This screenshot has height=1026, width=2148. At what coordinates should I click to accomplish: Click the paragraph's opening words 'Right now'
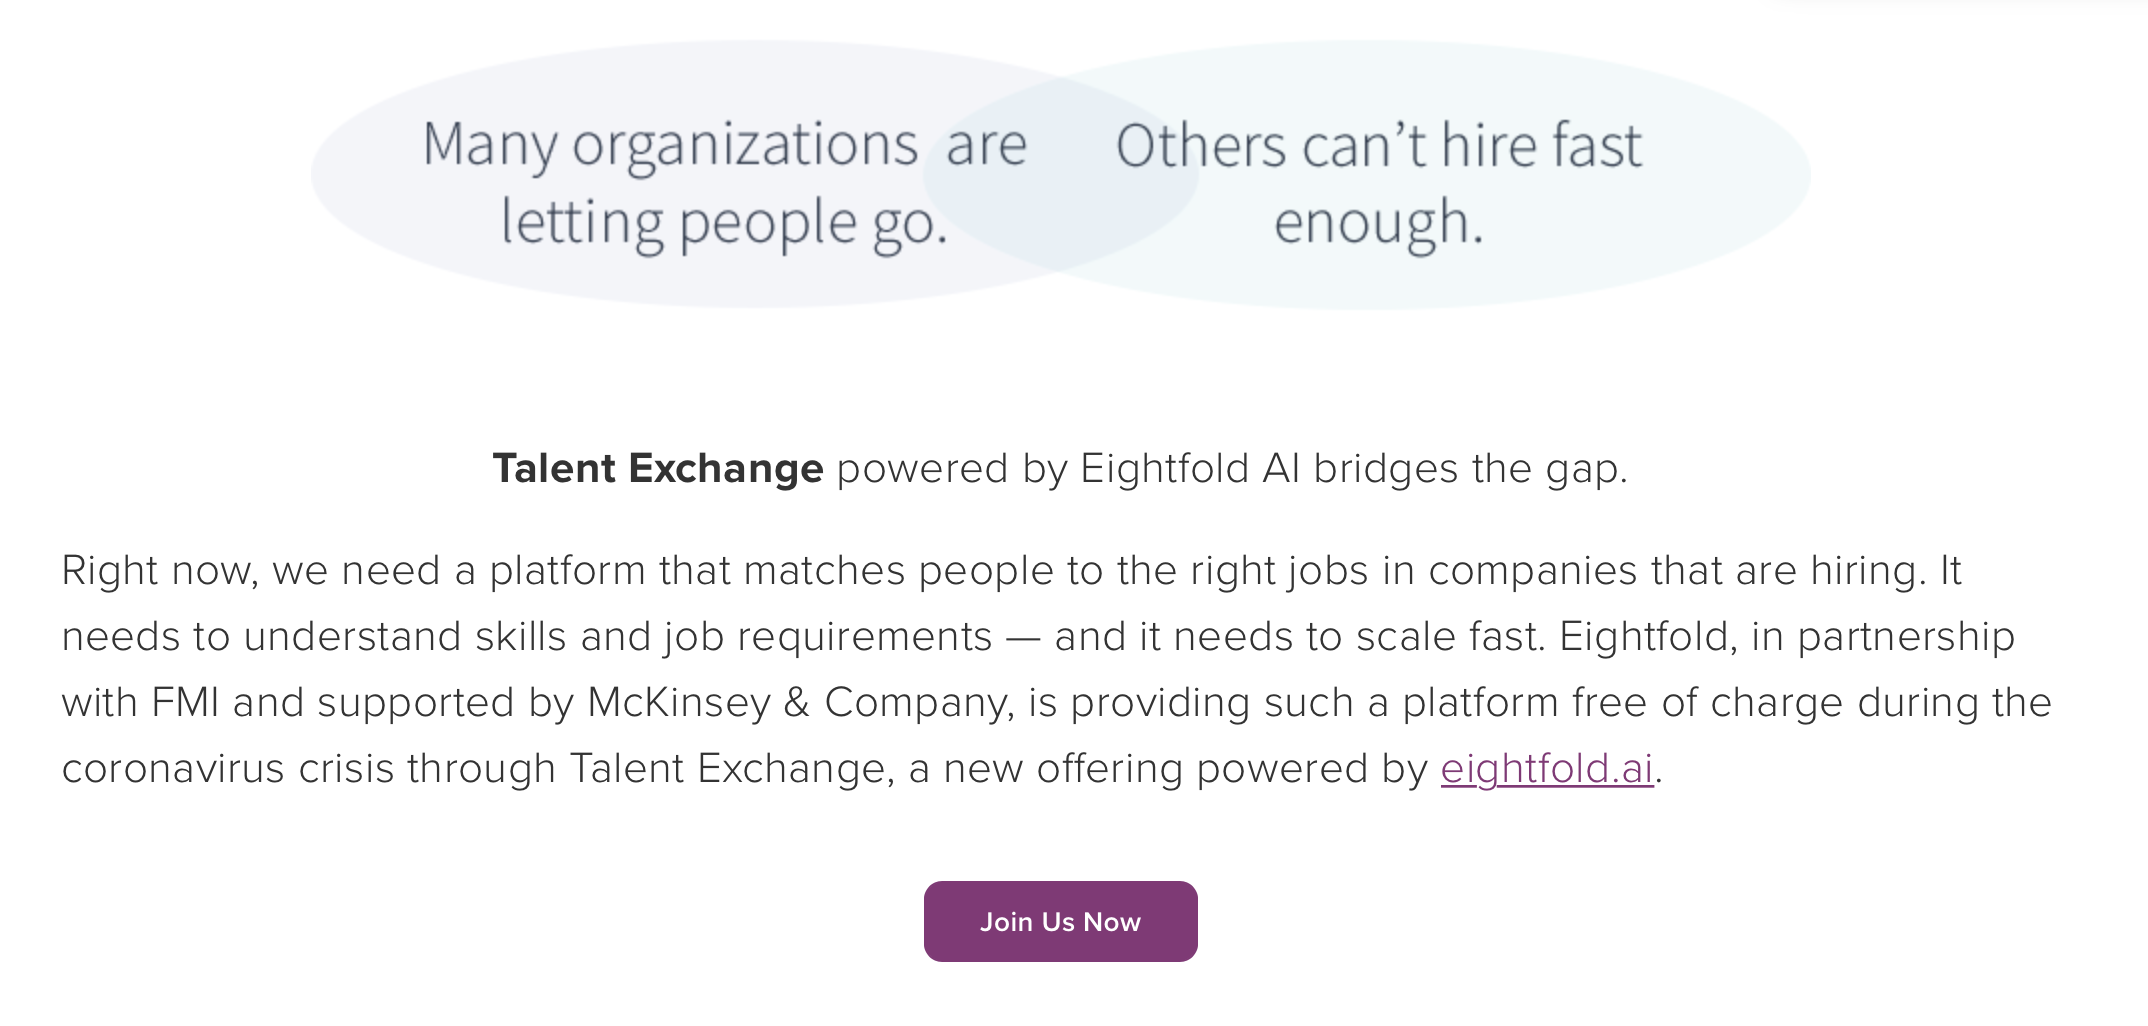tap(159, 571)
